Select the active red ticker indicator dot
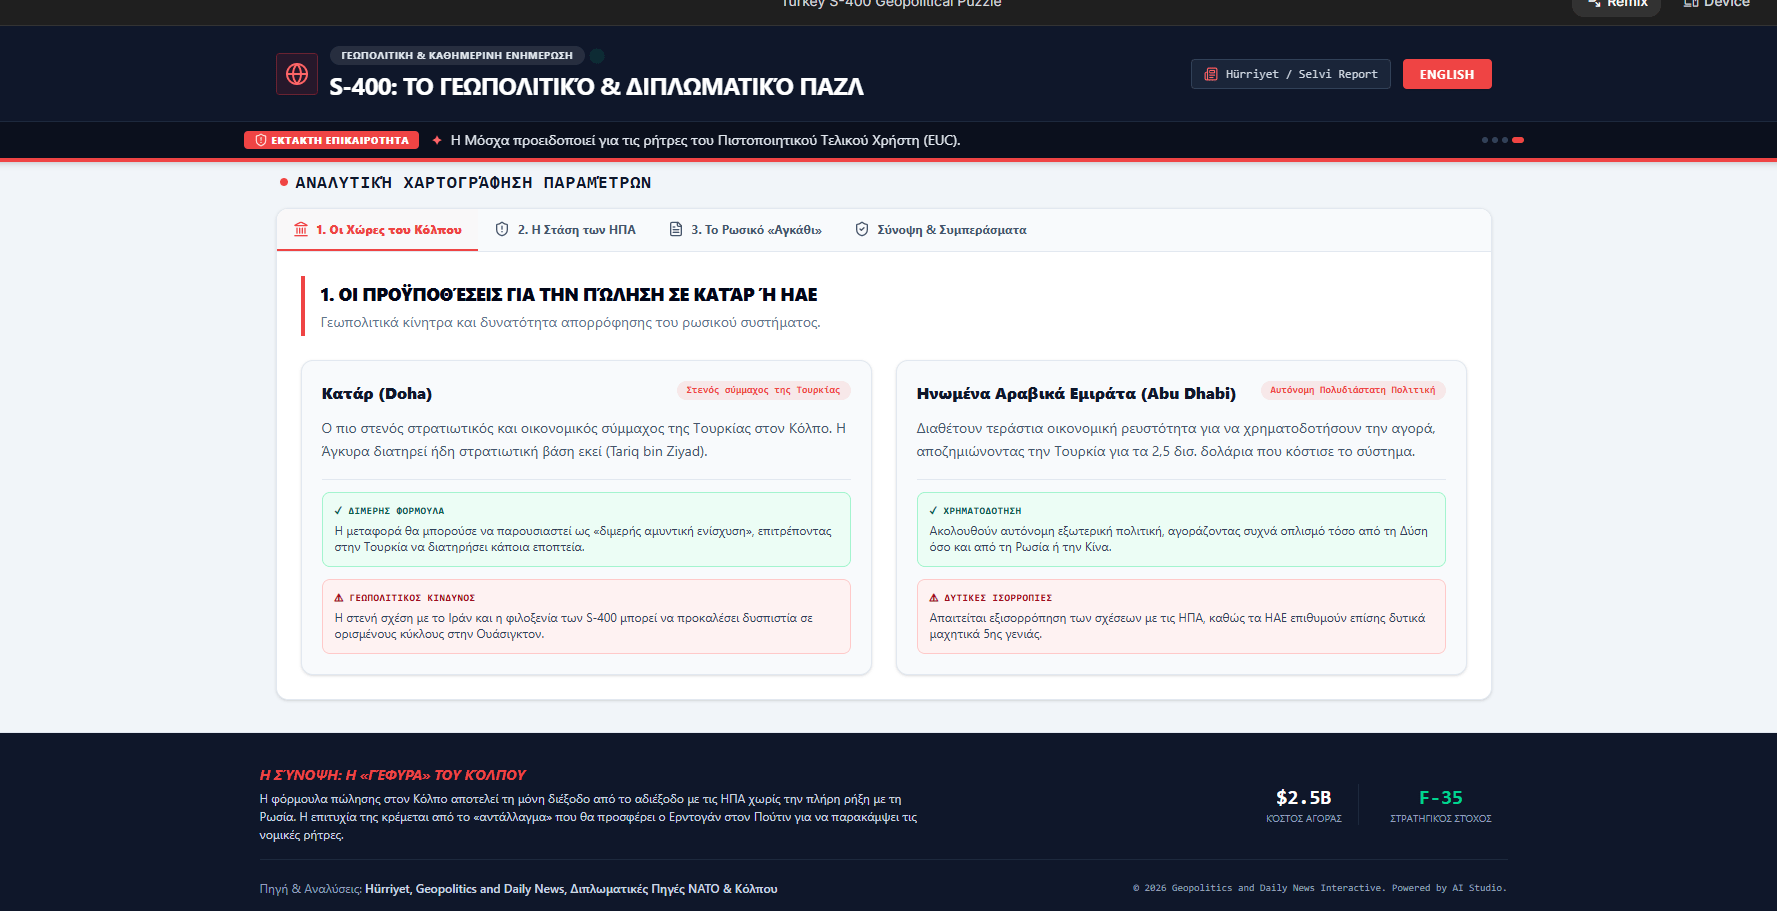This screenshot has width=1777, height=911. tap(1518, 140)
